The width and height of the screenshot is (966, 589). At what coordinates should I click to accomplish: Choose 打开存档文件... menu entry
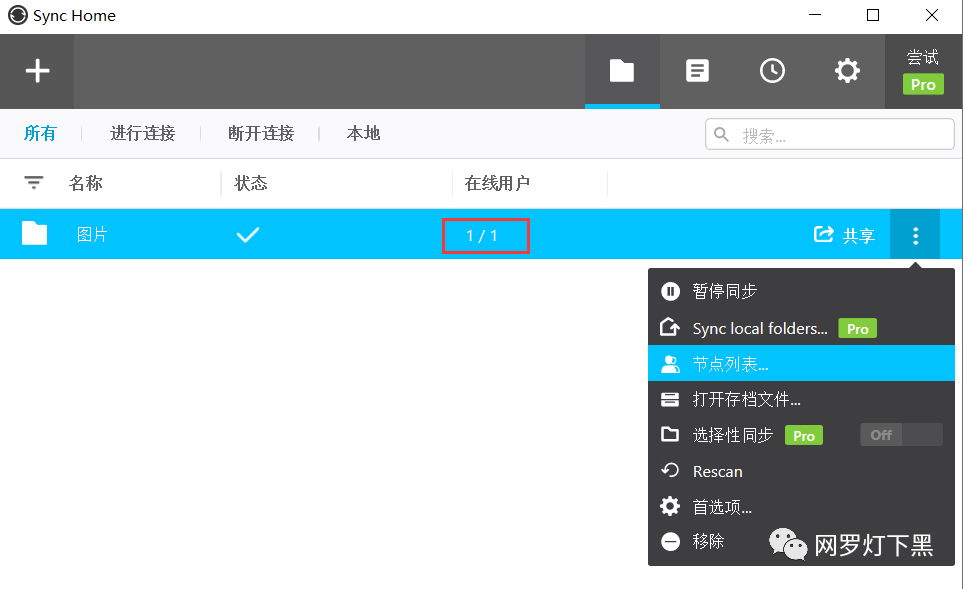pyautogui.click(x=802, y=399)
